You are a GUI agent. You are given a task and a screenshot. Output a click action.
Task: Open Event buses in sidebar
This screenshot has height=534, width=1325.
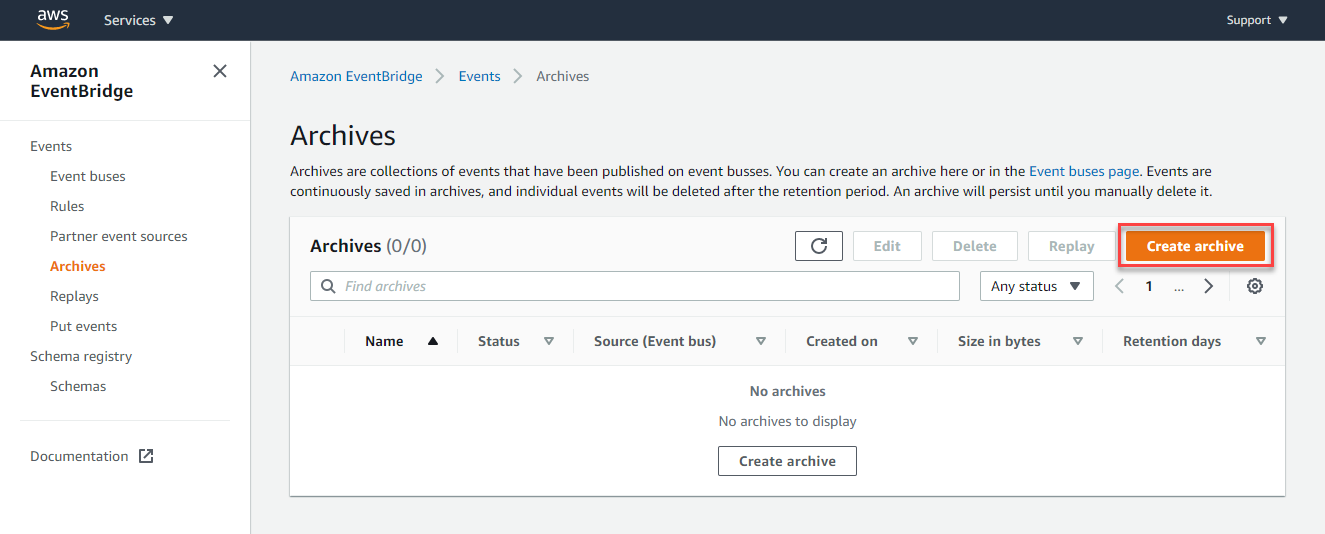88,176
